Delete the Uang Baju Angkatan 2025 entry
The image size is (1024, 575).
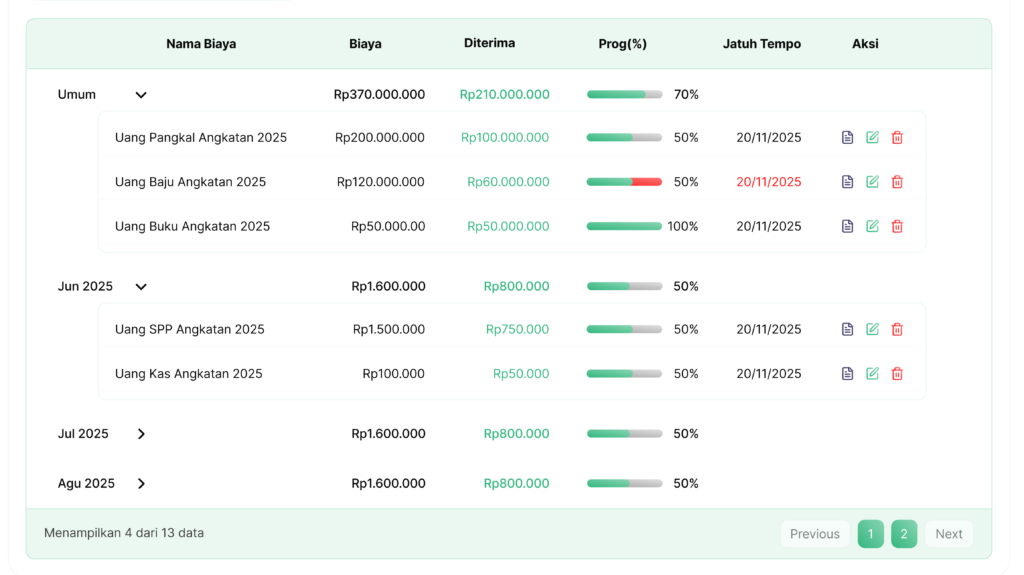(x=897, y=182)
